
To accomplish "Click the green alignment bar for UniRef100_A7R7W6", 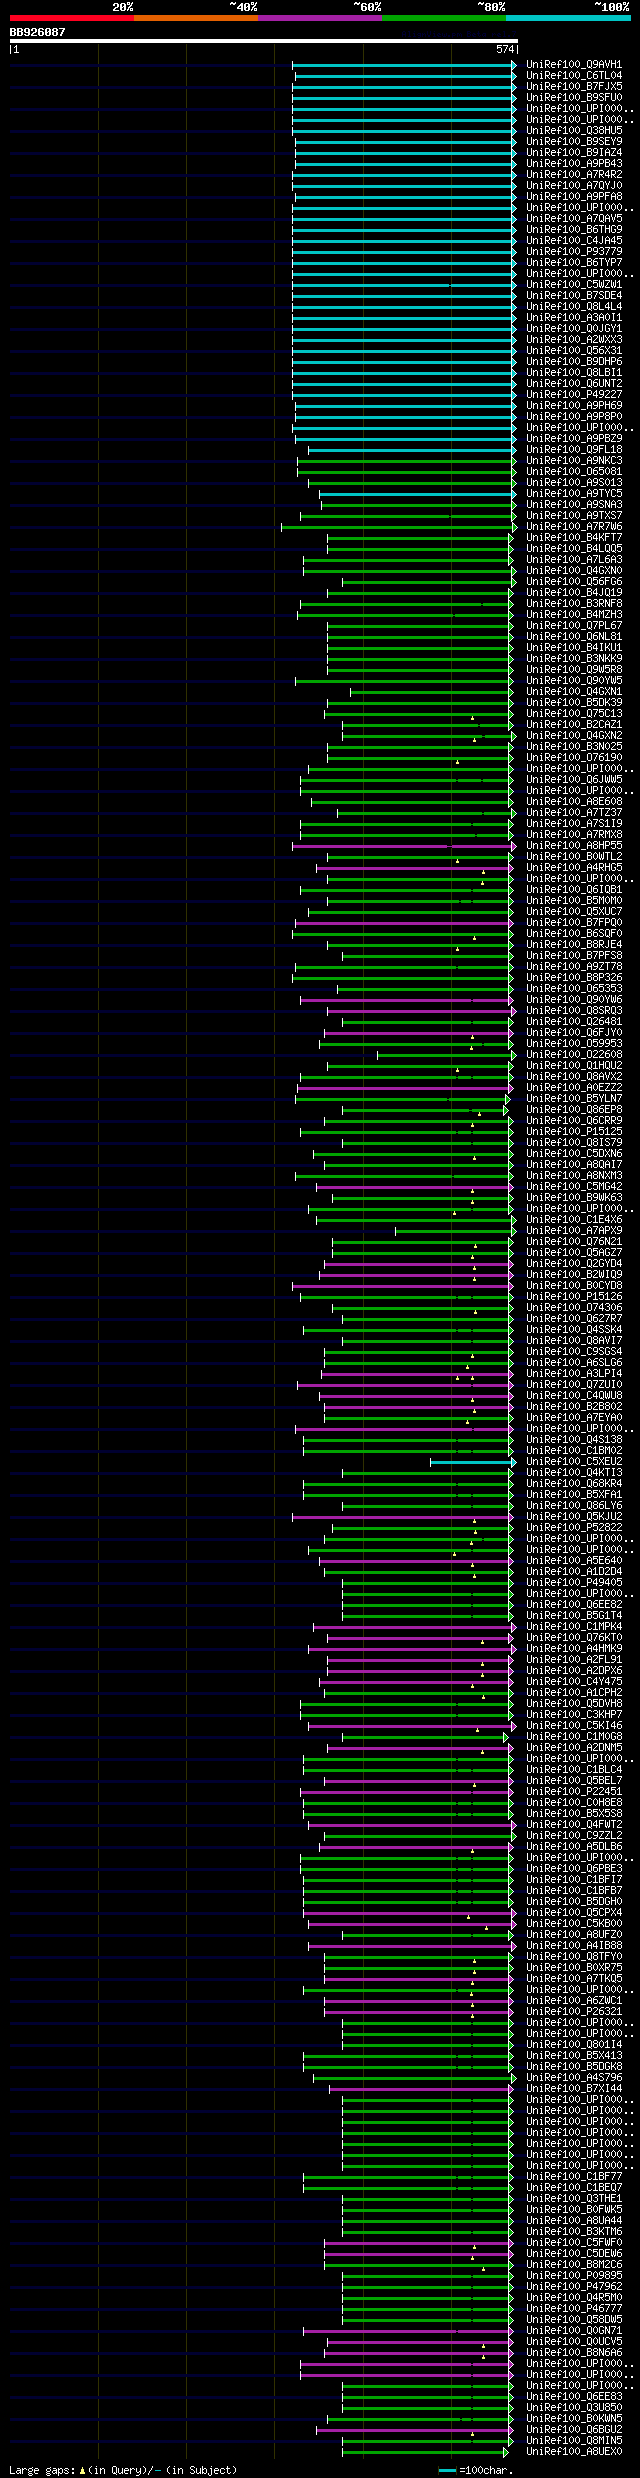I will point(399,527).
